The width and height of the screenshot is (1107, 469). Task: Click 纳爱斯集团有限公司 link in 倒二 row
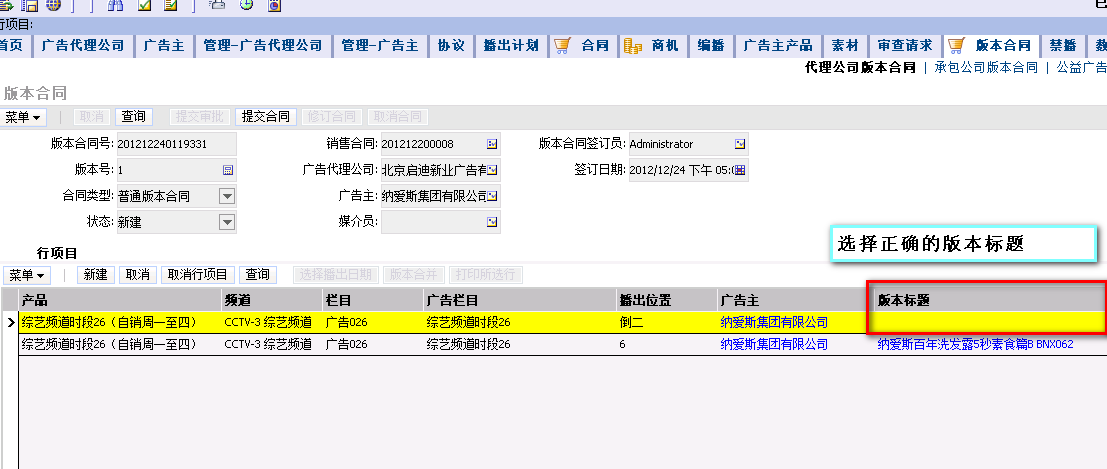(x=774, y=323)
